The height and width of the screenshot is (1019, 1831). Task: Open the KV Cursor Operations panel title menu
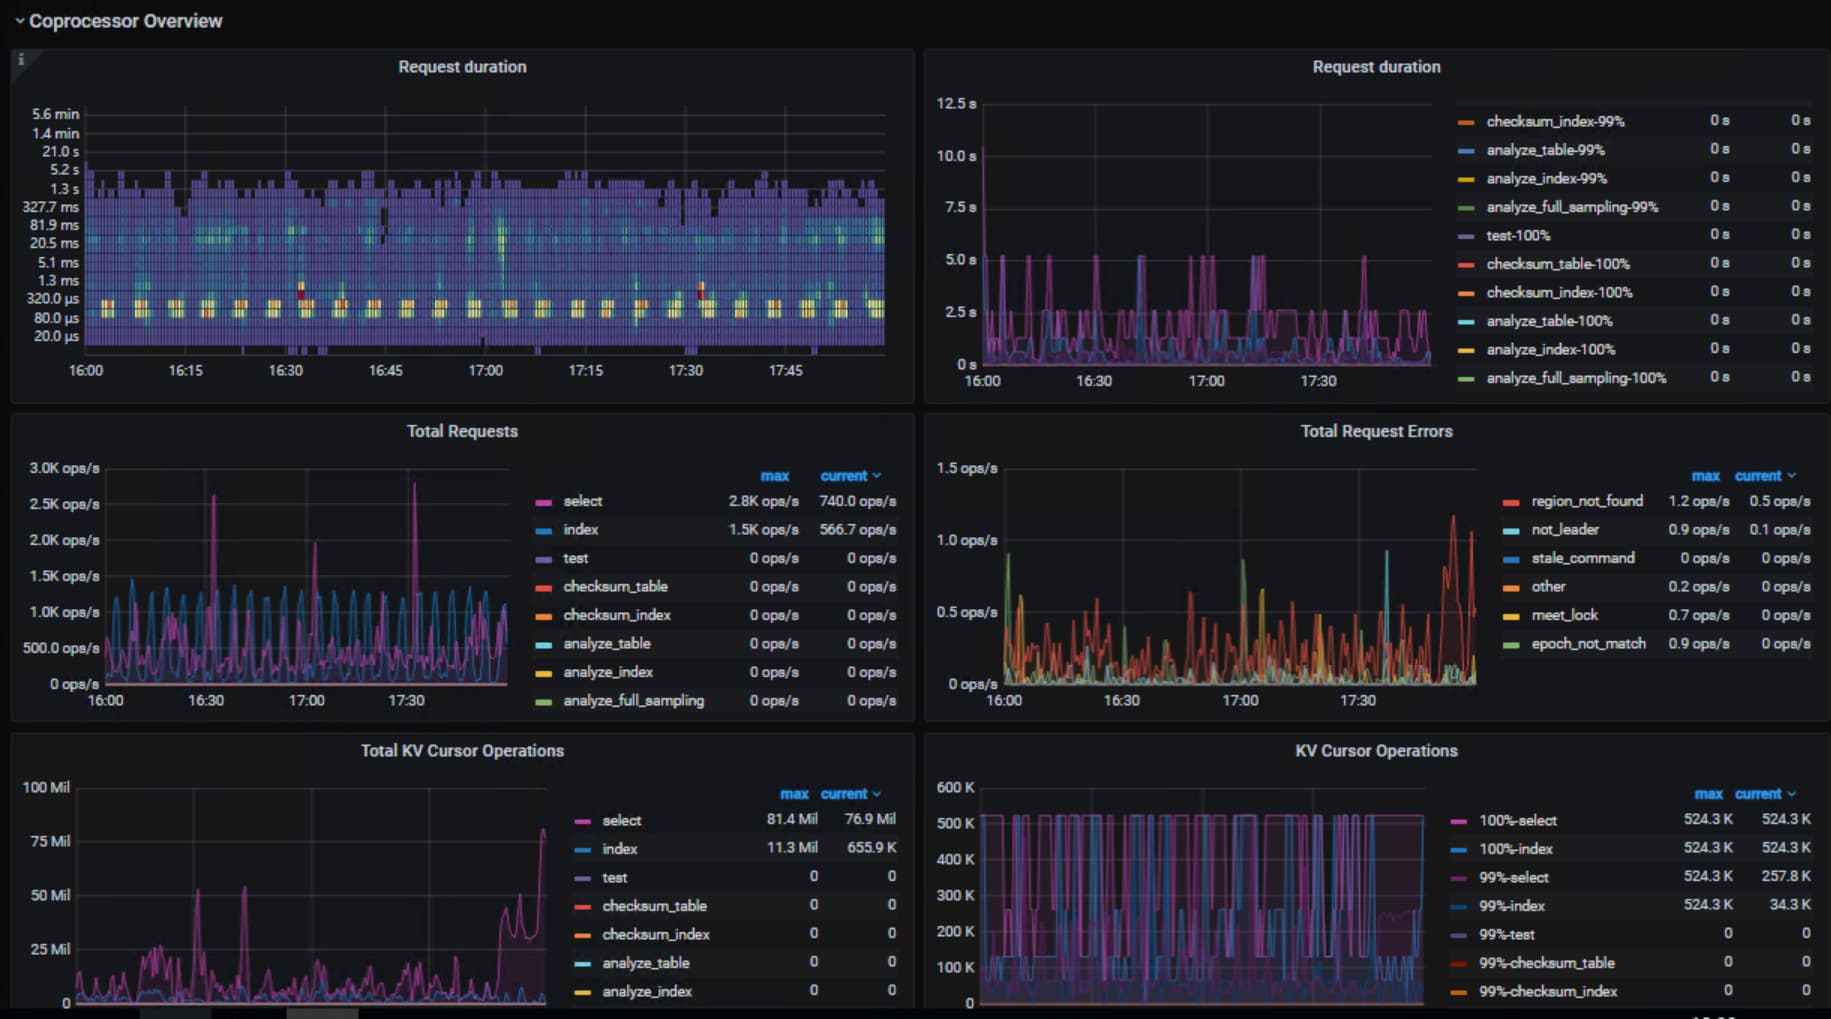click(x=1376, y=751)
